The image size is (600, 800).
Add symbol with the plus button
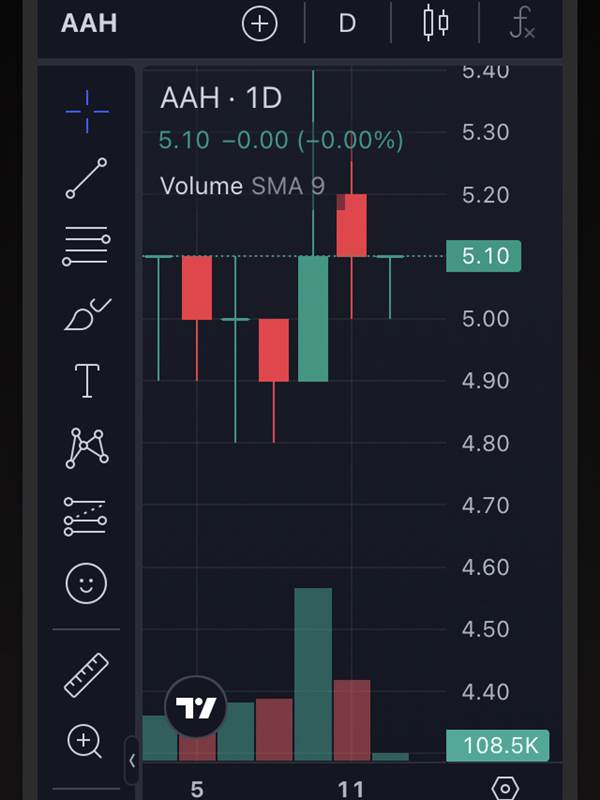click(x=259, y=23)
